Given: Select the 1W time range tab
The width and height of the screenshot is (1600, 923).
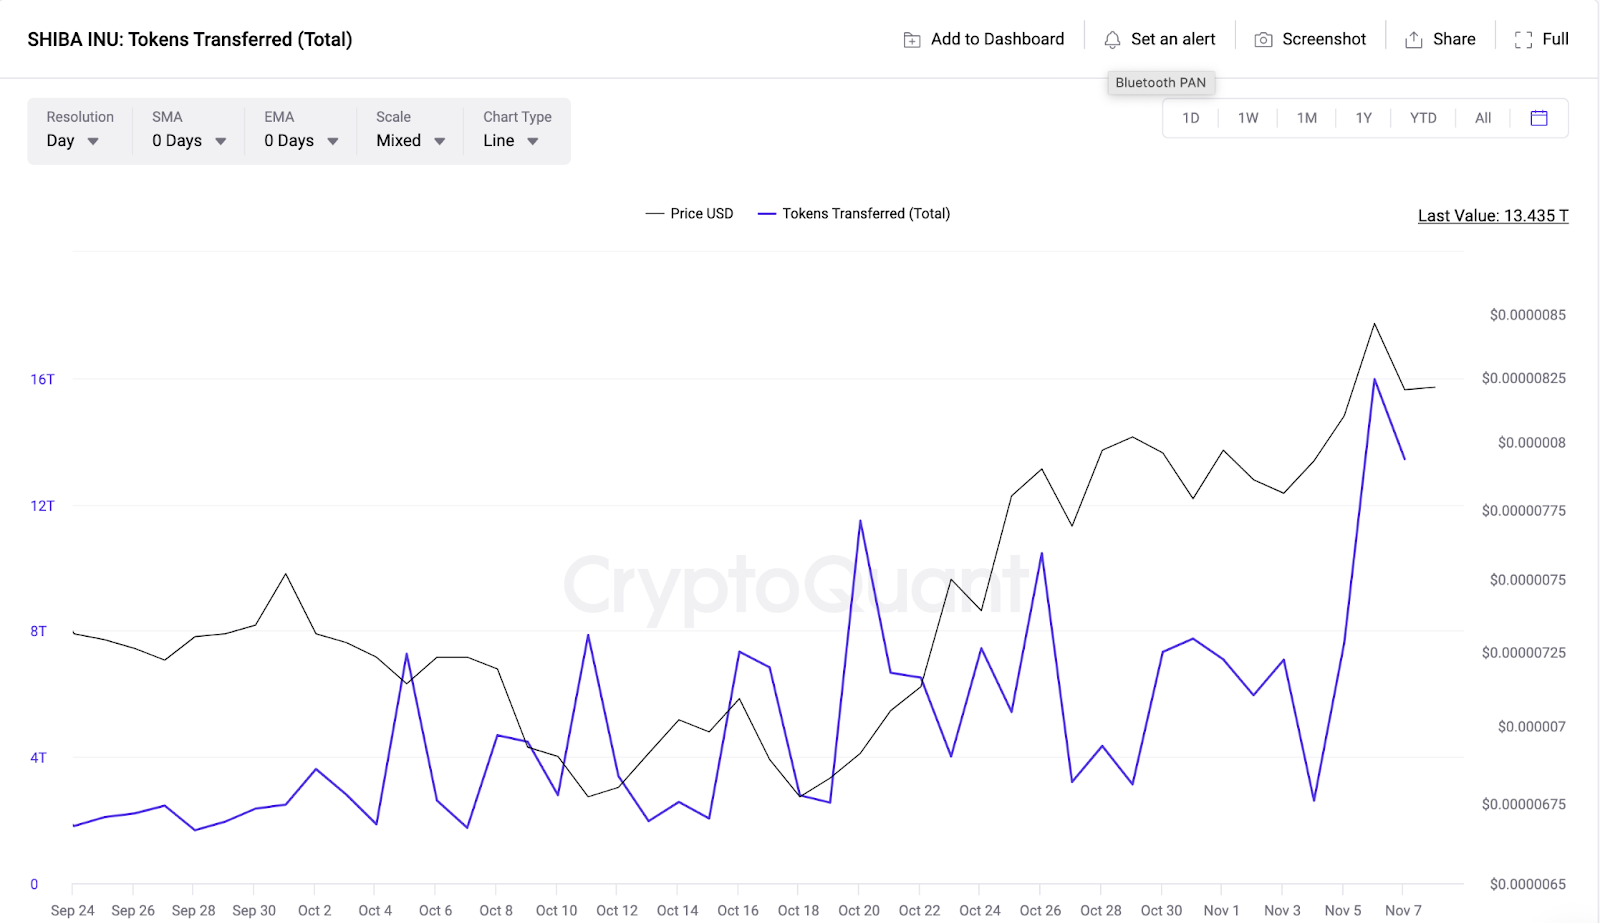Looking at the screenshot, I should point(1248,118).
